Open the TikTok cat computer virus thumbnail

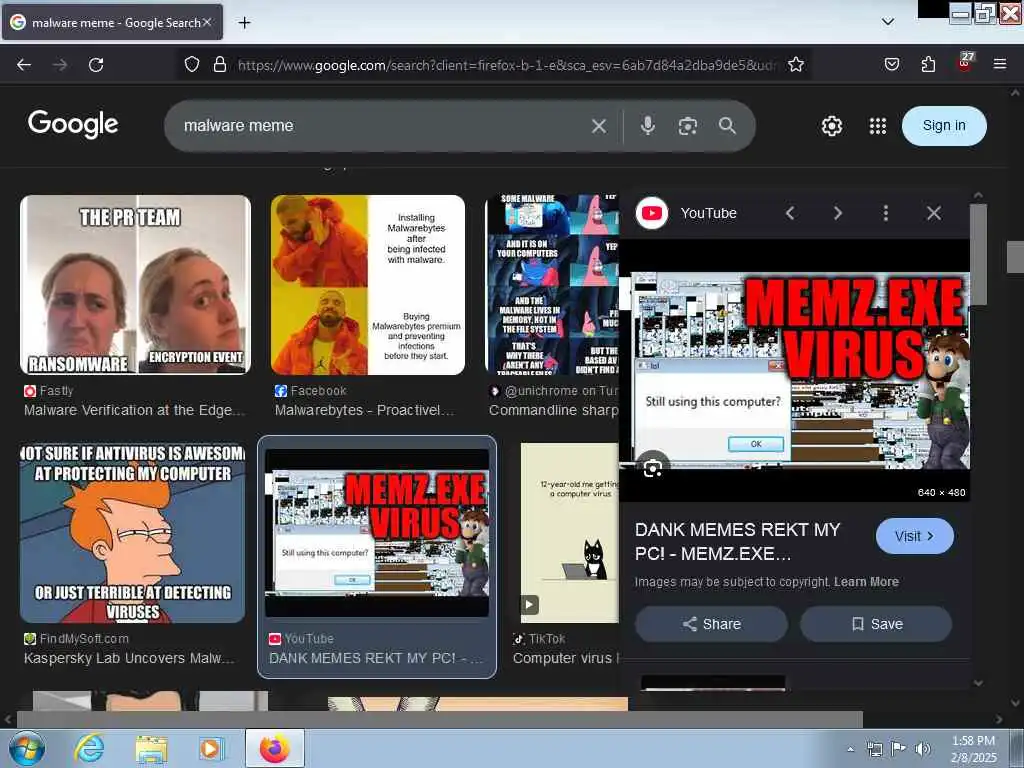[569, 533]
